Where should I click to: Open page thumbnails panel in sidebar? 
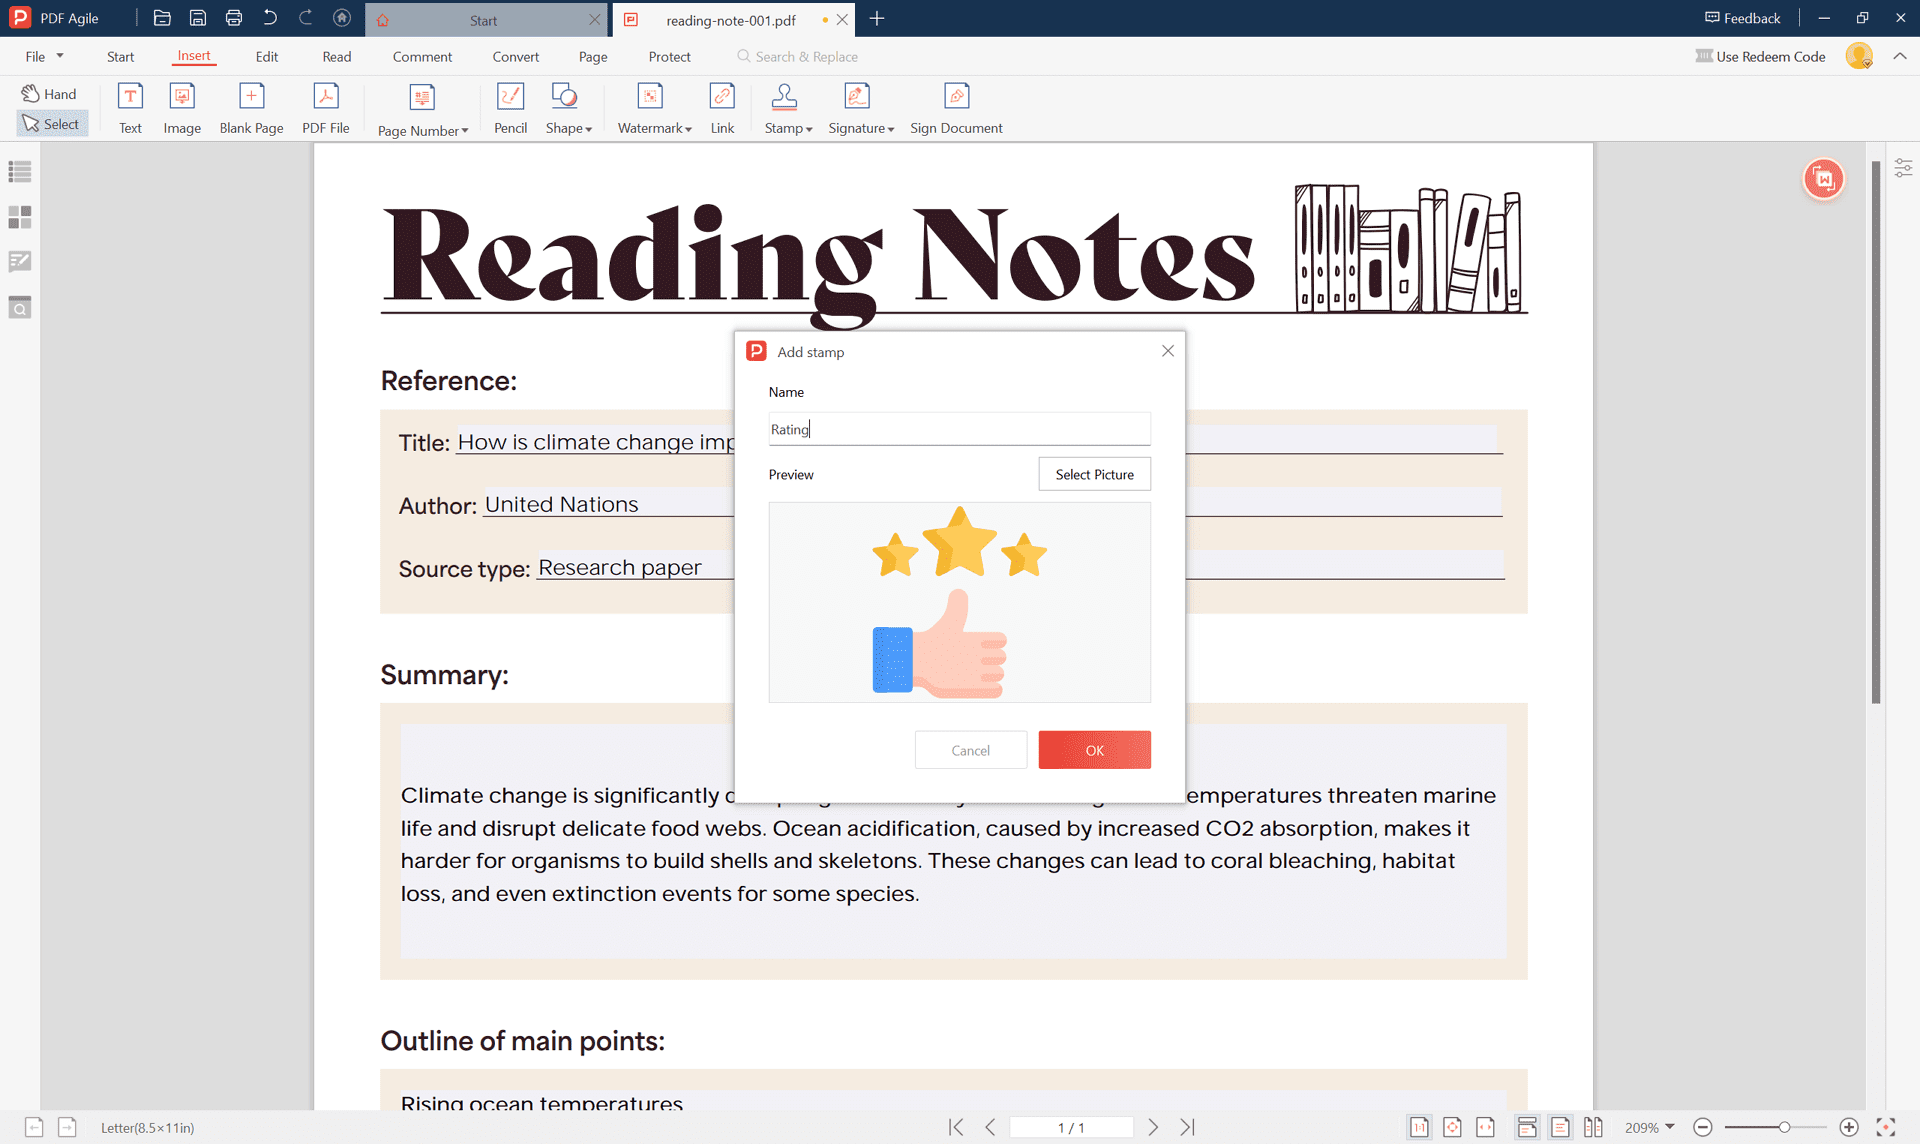point(20,217)
